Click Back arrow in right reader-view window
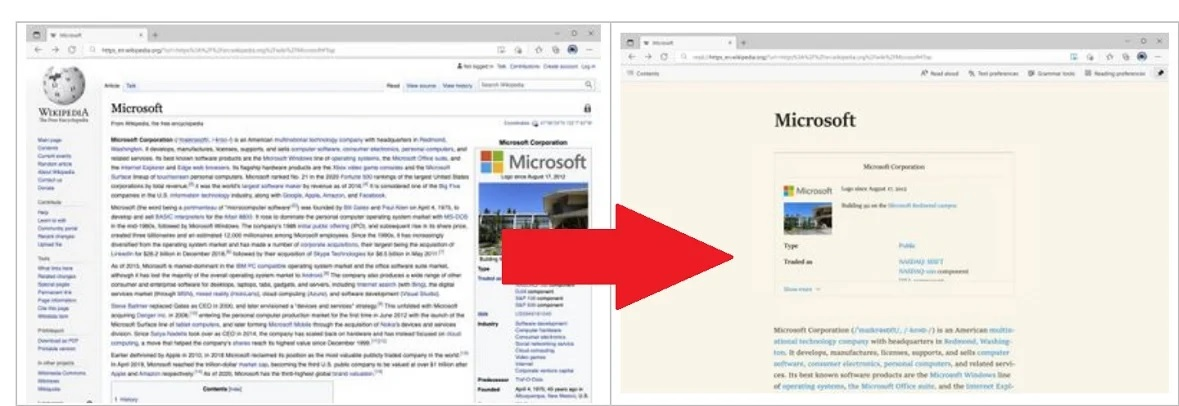 [632, 56]
